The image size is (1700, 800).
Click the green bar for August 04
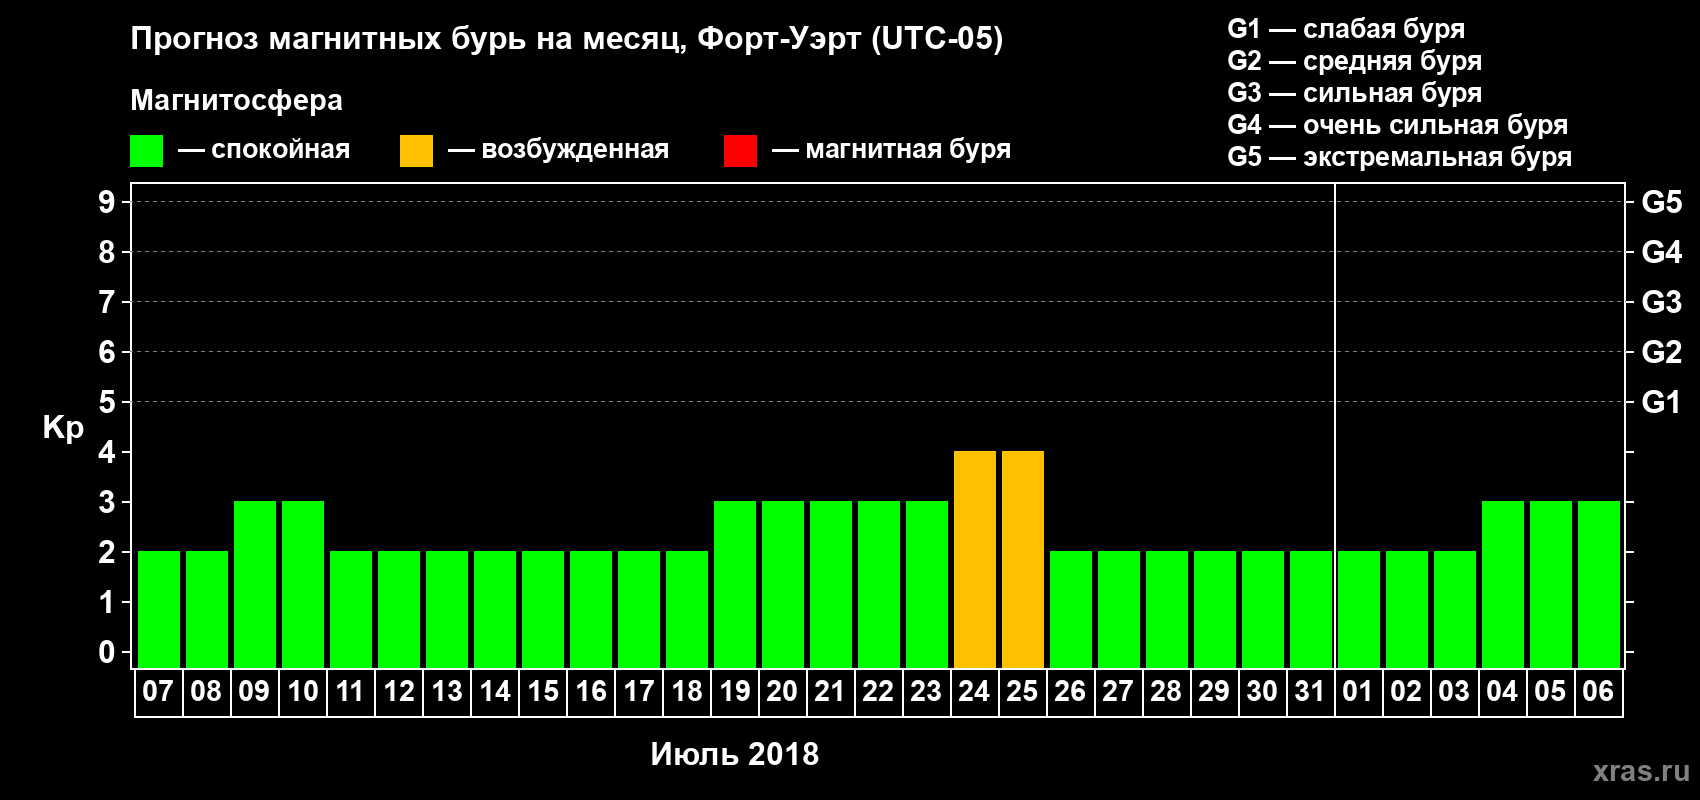pos(1503,584)
